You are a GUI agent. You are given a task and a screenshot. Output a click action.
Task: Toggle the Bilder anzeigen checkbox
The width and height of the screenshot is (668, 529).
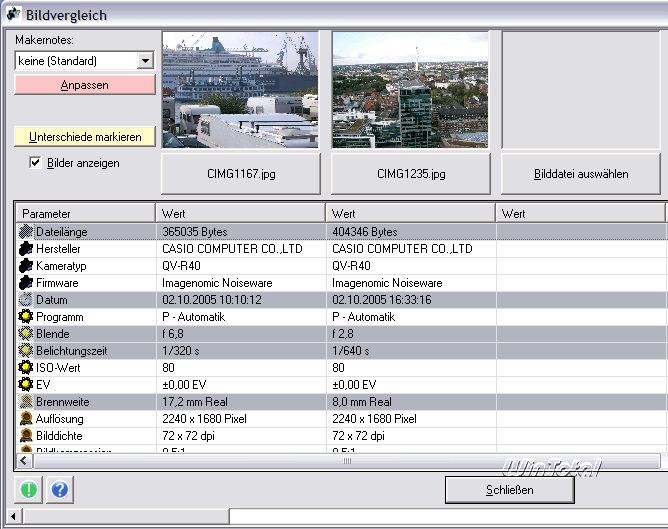[x=35, y=162]
